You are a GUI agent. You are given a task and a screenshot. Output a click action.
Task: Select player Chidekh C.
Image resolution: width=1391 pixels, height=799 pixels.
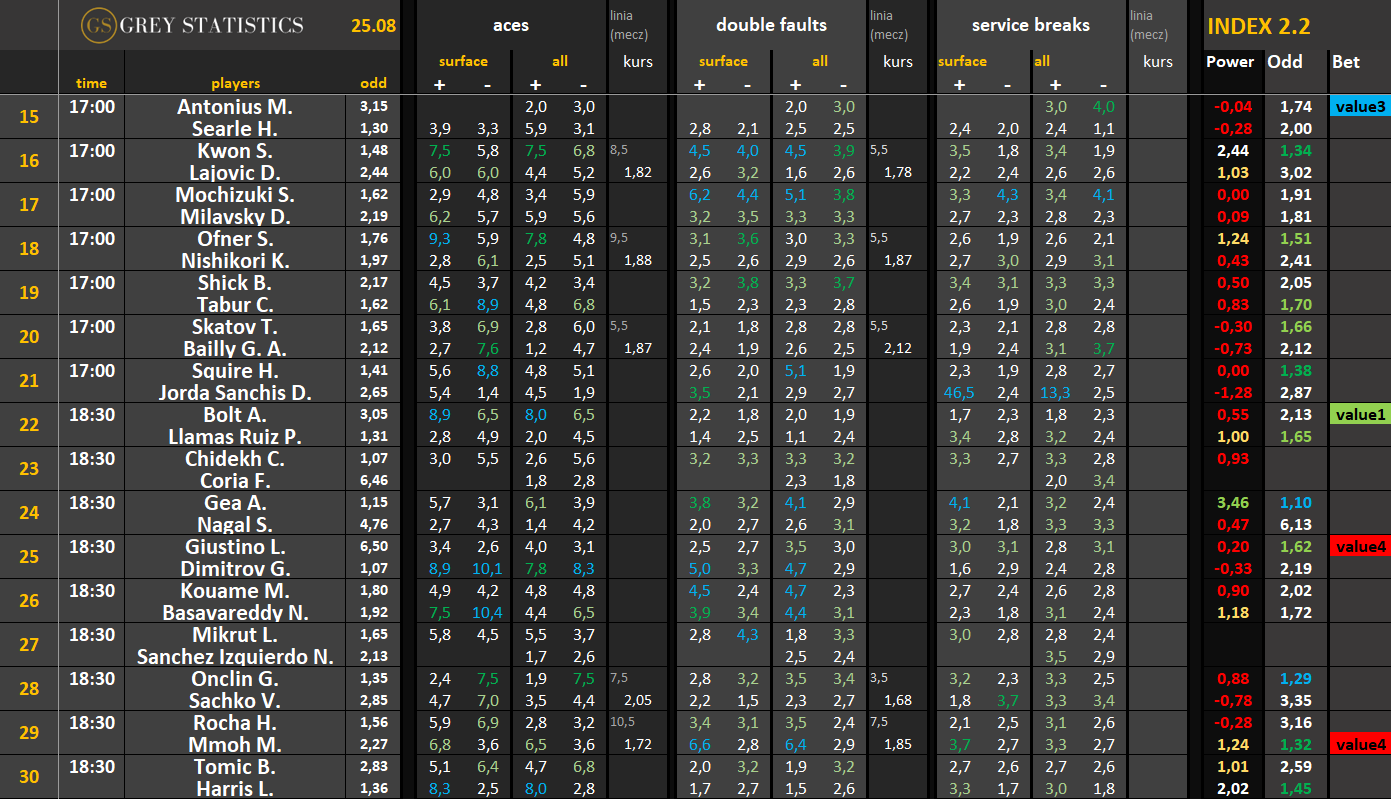[x=235, y=458]
